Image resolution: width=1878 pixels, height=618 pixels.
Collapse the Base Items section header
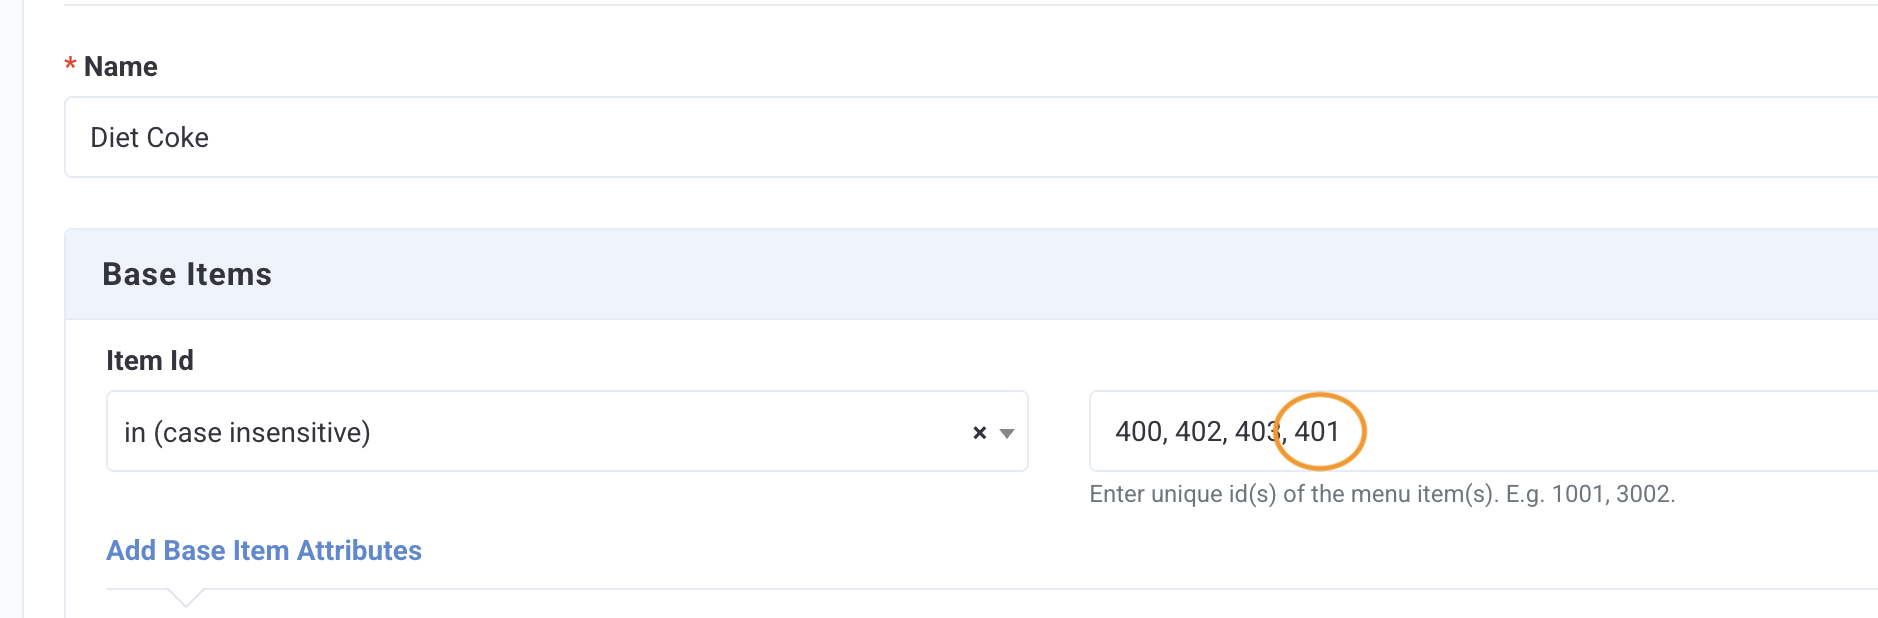(x=971, y=274)
